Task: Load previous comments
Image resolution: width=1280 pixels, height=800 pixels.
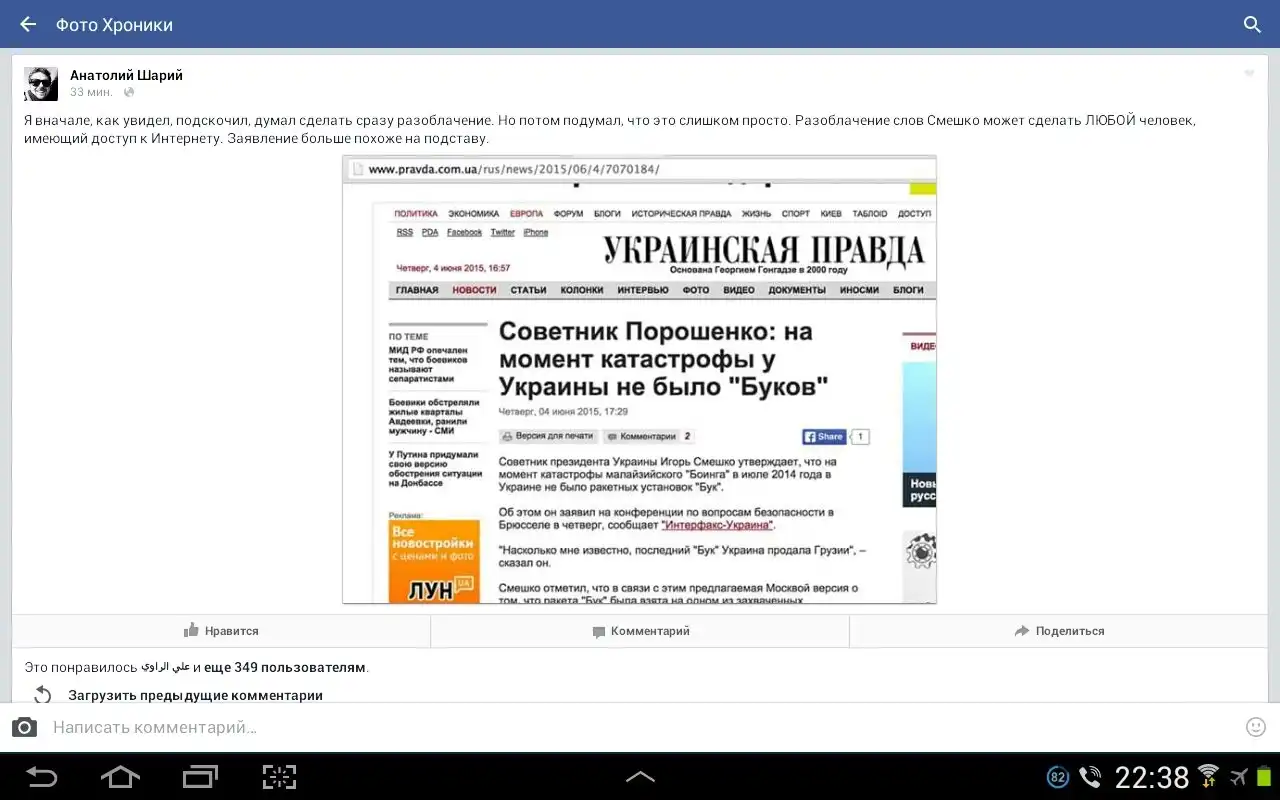Action: click(x=195, y=695)
